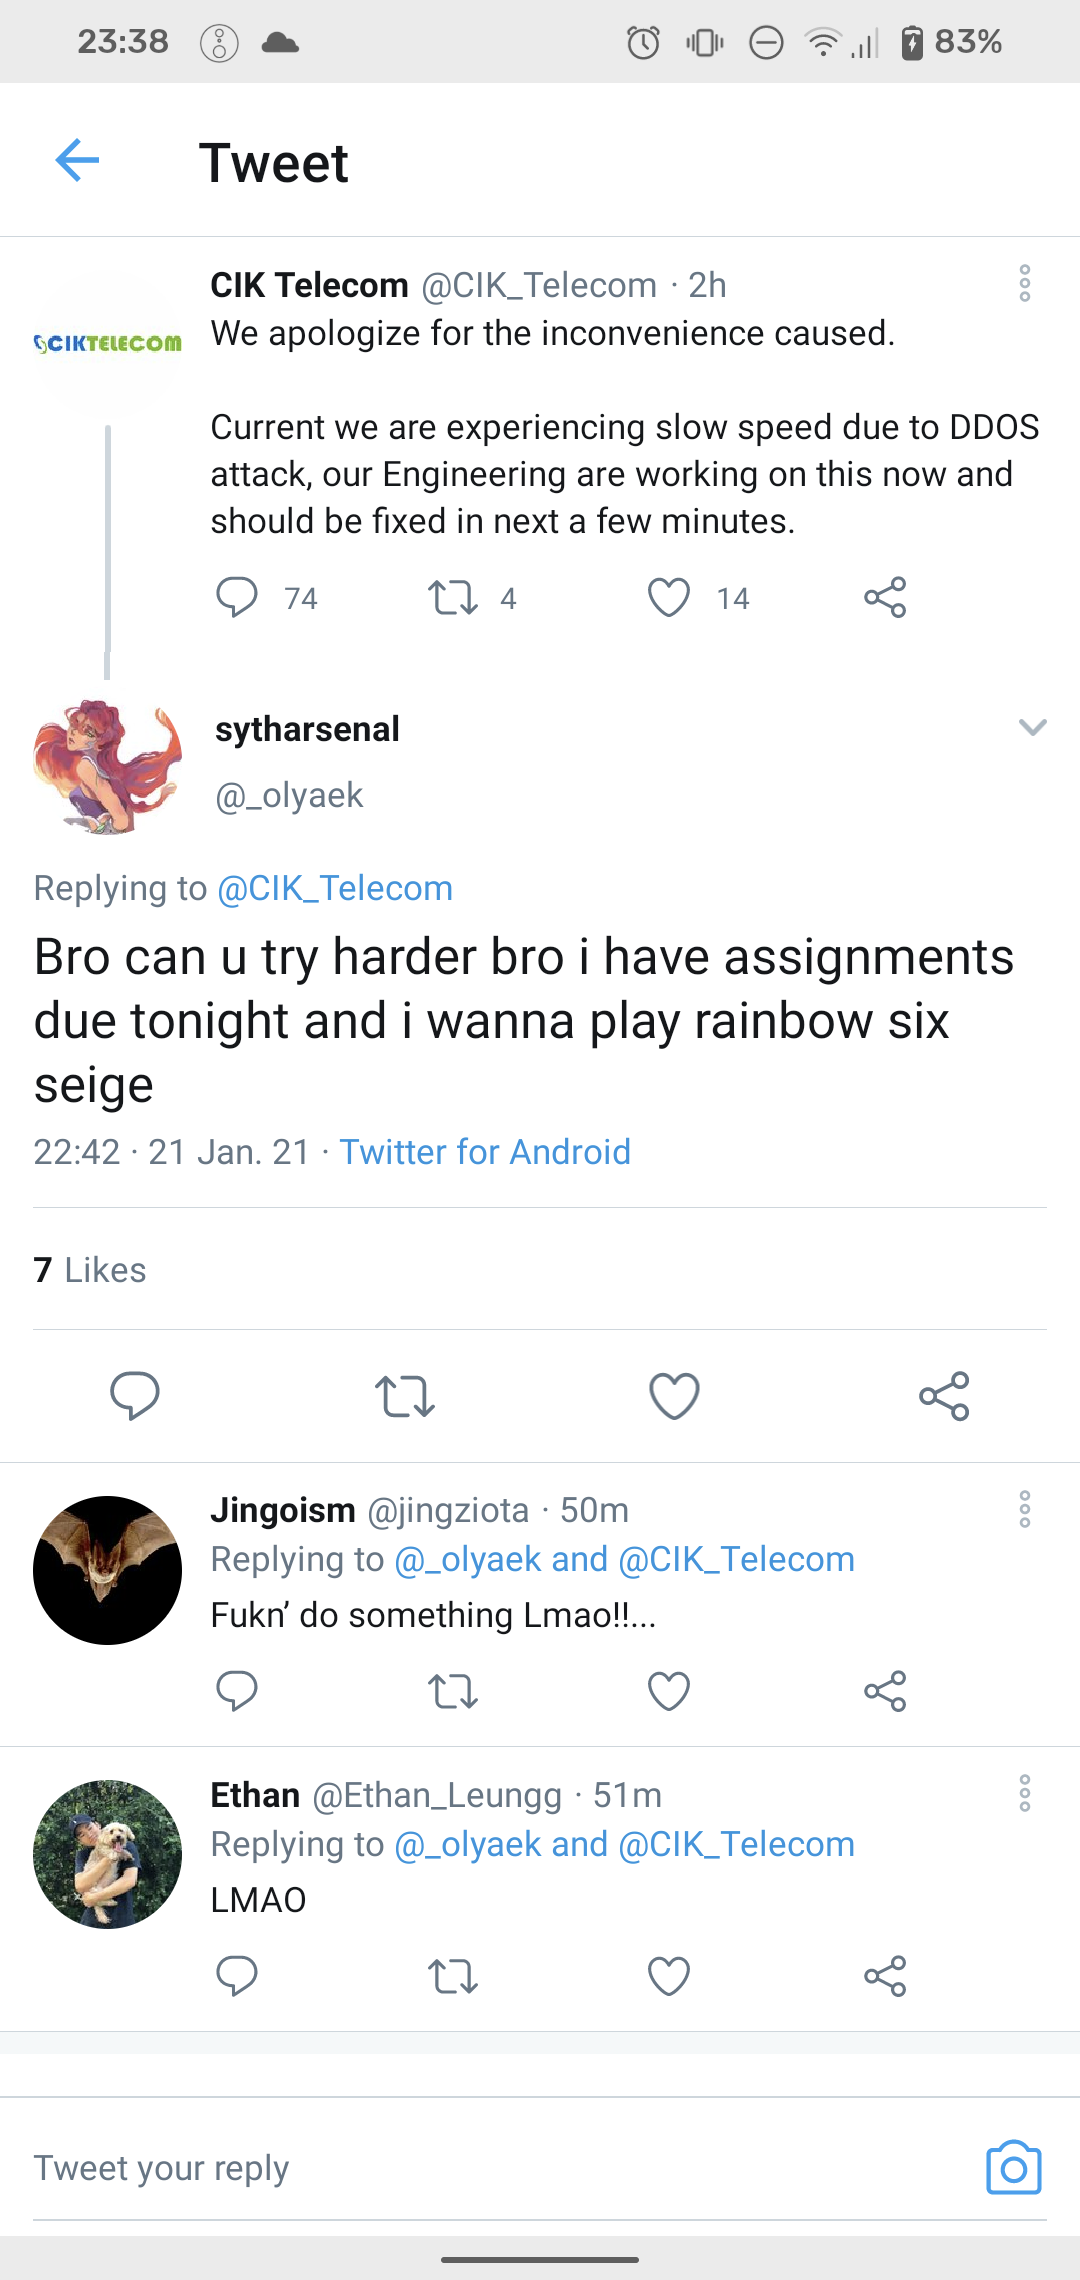
Task: Tap the camera icon in reply bar
Action: pyautogui.click(x=1013, y=2168)
